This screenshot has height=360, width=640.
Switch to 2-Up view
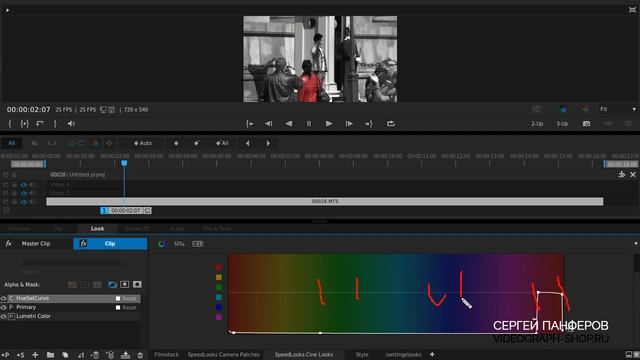coord(537,124)
